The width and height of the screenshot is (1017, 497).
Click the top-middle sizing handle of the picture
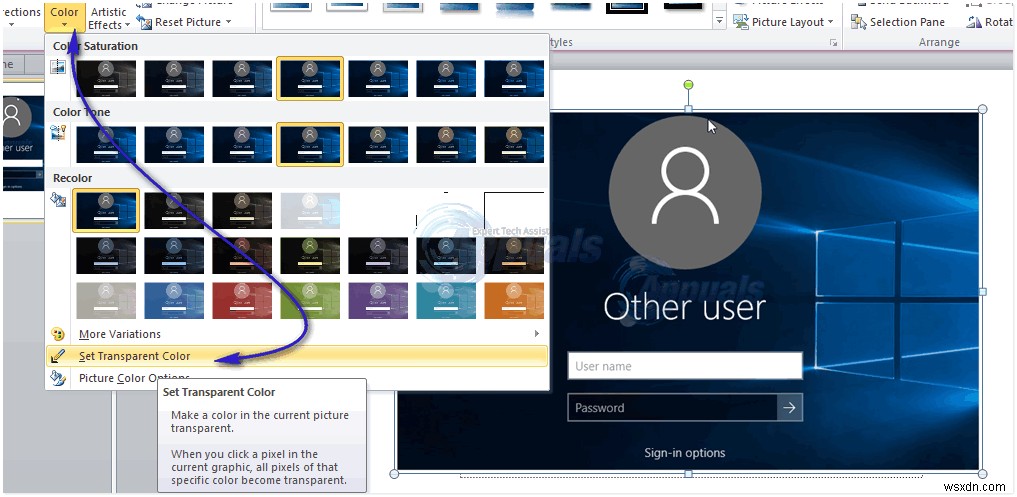tap(689, 109)
